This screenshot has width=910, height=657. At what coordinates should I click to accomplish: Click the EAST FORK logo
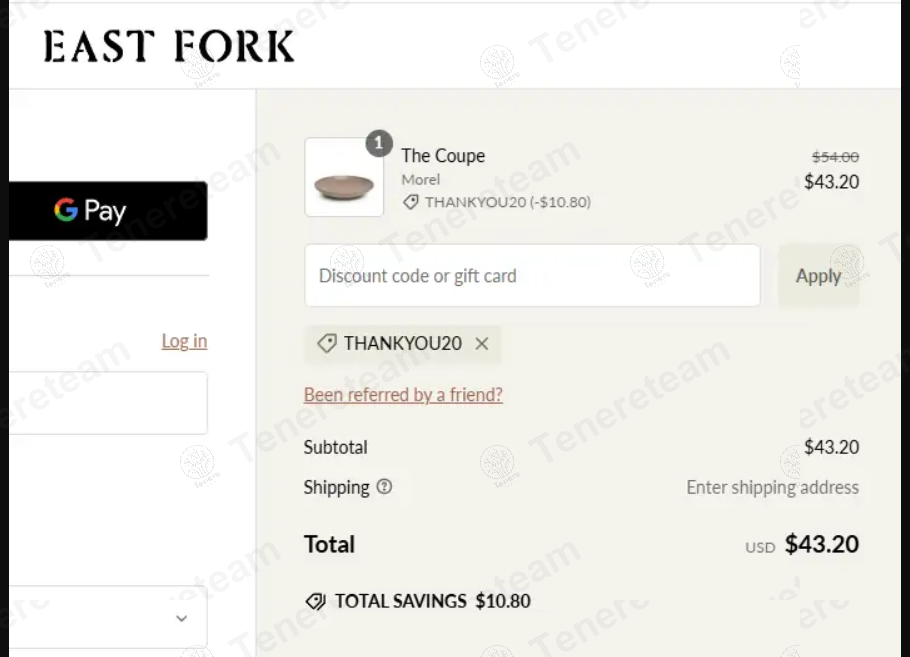pyautogui.click(x=169, y=47)
